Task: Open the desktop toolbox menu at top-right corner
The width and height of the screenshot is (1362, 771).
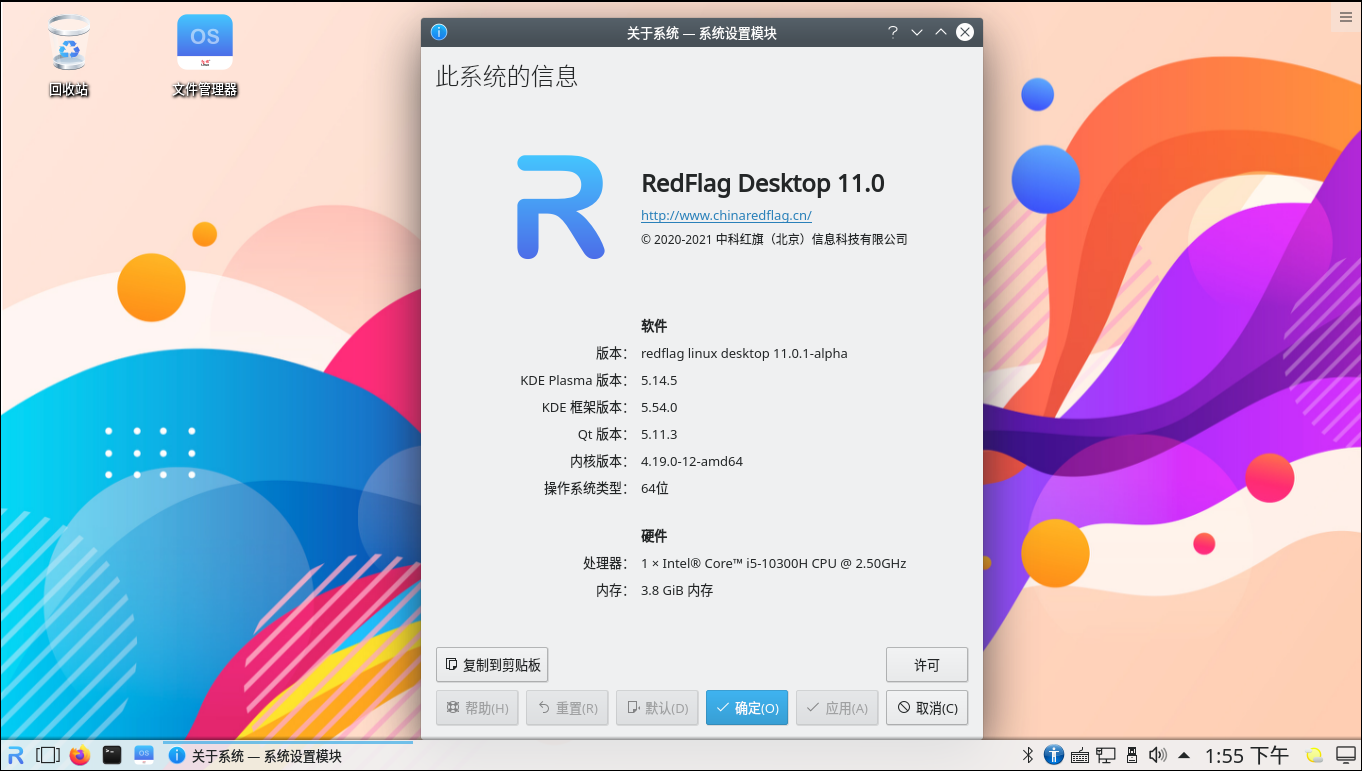Action: (x=1346, y=16)
